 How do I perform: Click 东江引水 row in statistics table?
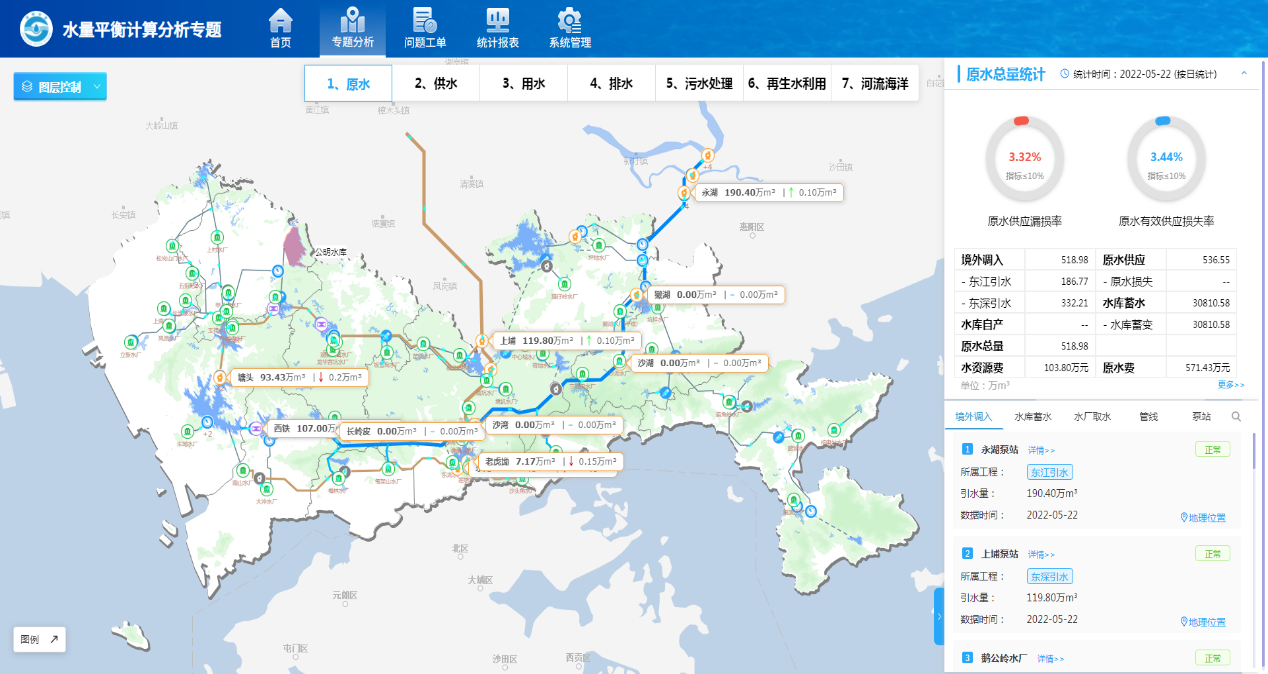[1025, 282]
